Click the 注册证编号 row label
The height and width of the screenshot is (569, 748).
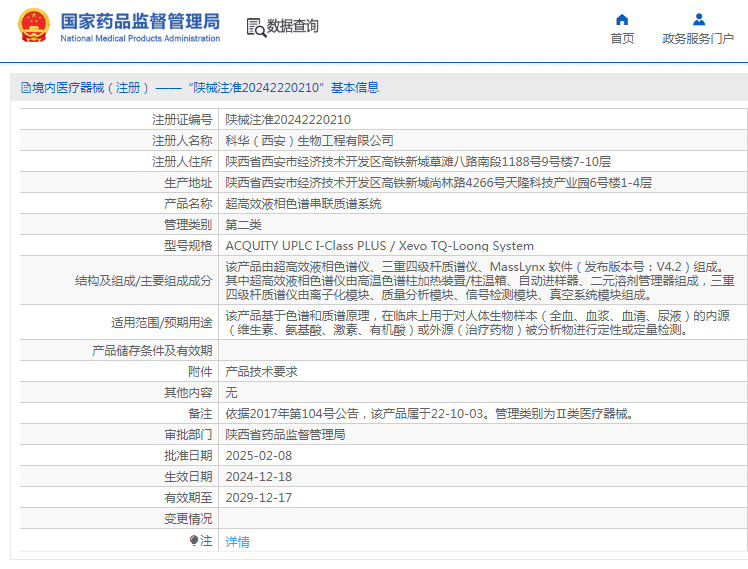[182, 120]
